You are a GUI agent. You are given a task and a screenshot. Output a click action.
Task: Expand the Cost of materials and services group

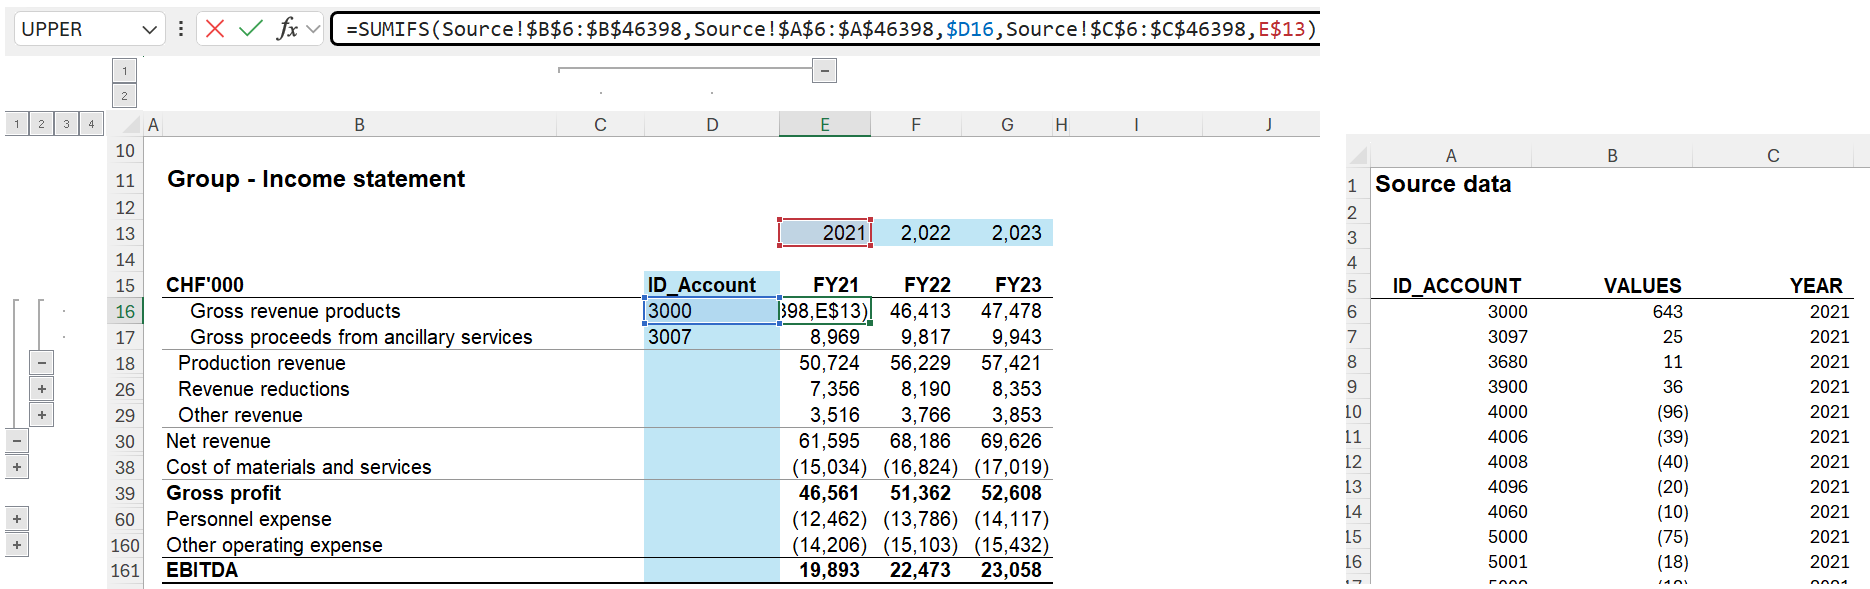click(17, 467)
